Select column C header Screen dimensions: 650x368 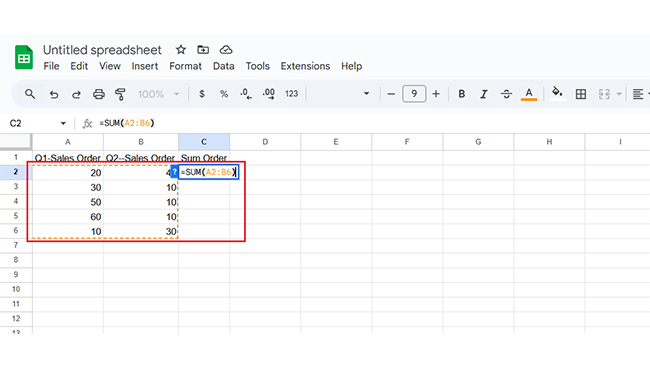204,142
